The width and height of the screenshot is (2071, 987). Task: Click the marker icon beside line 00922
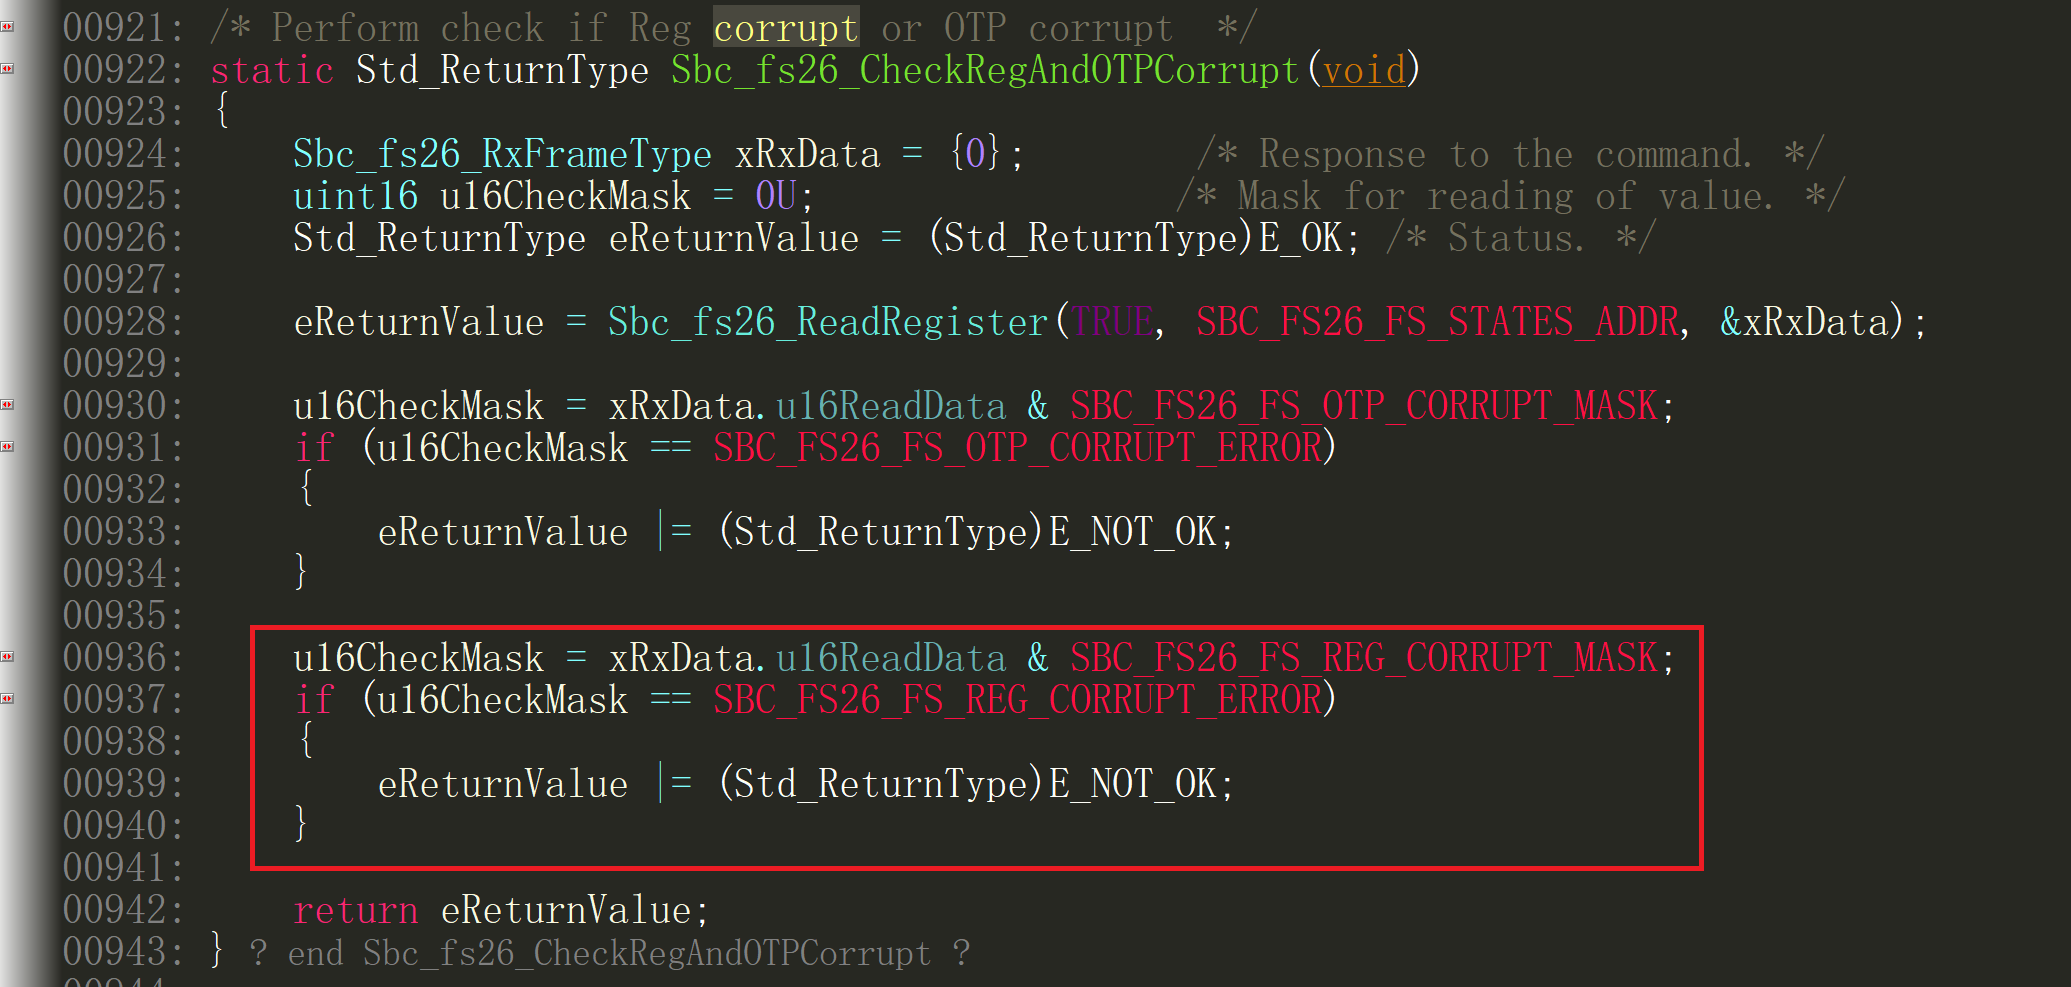(x=9, y=68)
